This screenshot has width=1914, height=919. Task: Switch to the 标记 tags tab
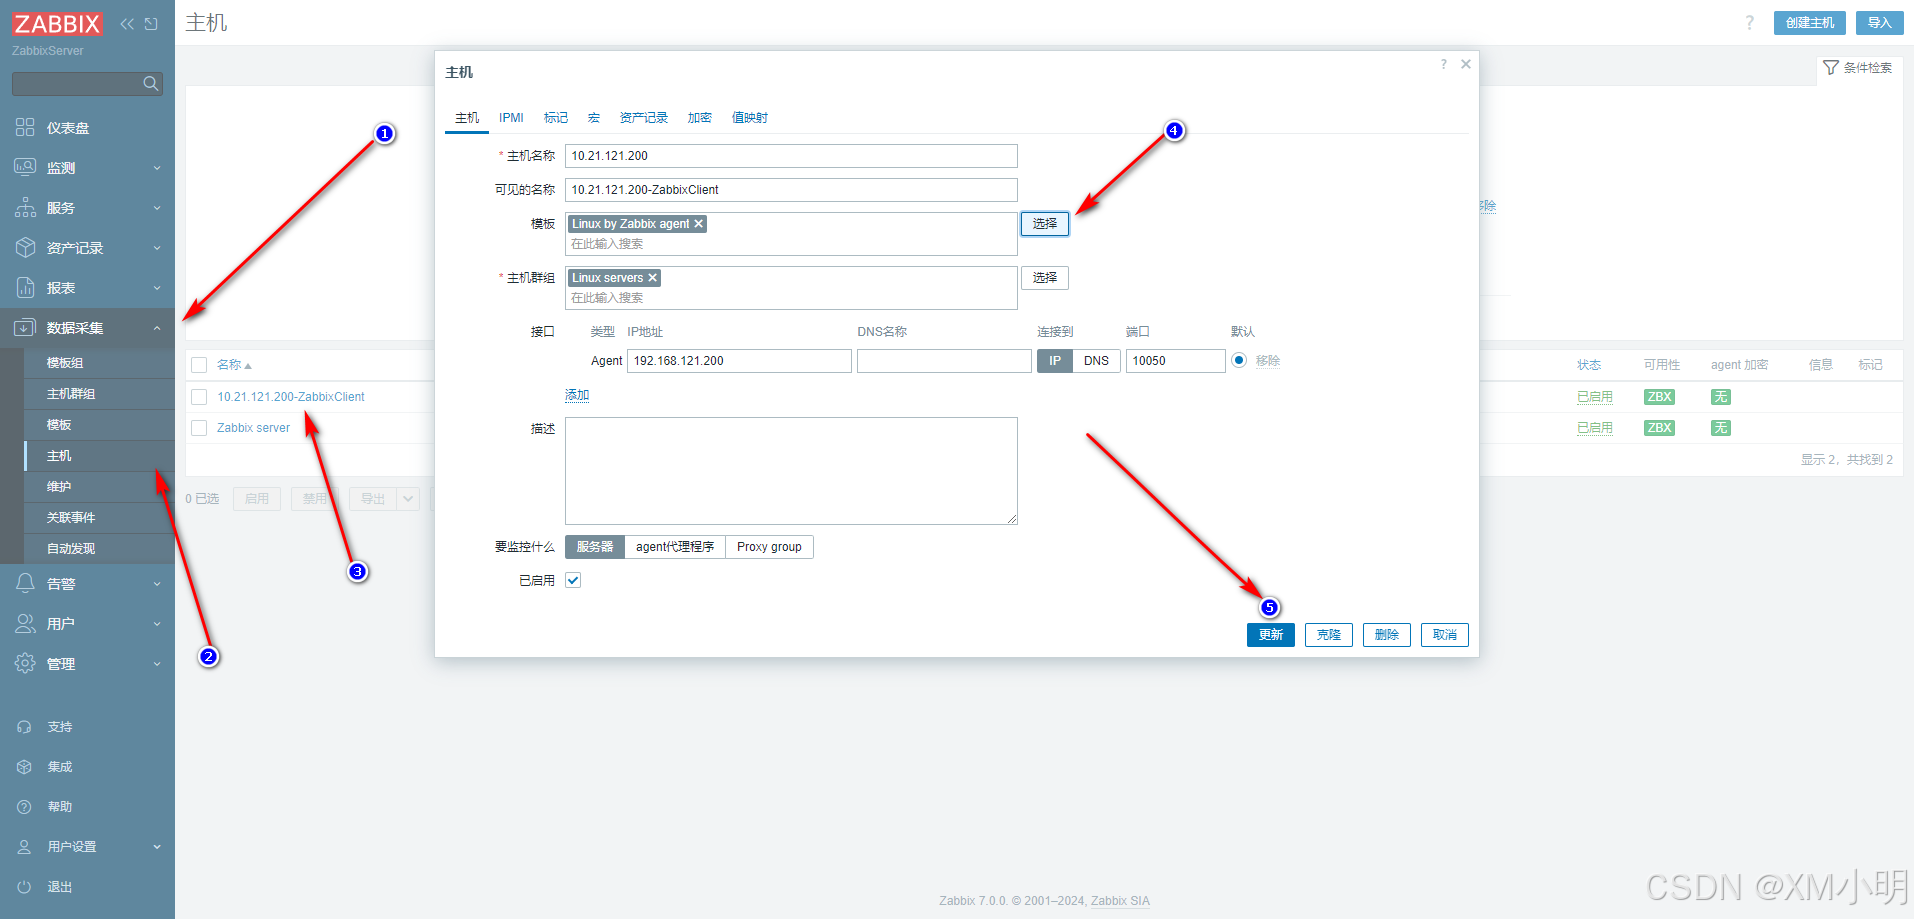click(x=556, y=118)
